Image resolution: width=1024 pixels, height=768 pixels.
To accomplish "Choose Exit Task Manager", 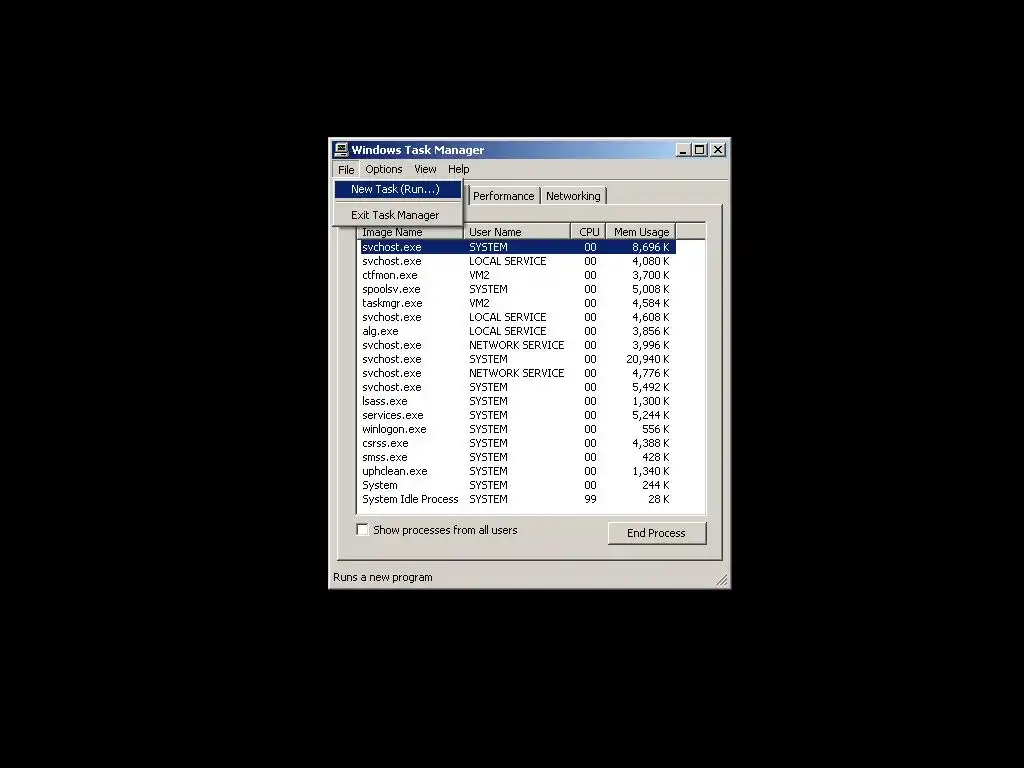I will coord(398,215).
